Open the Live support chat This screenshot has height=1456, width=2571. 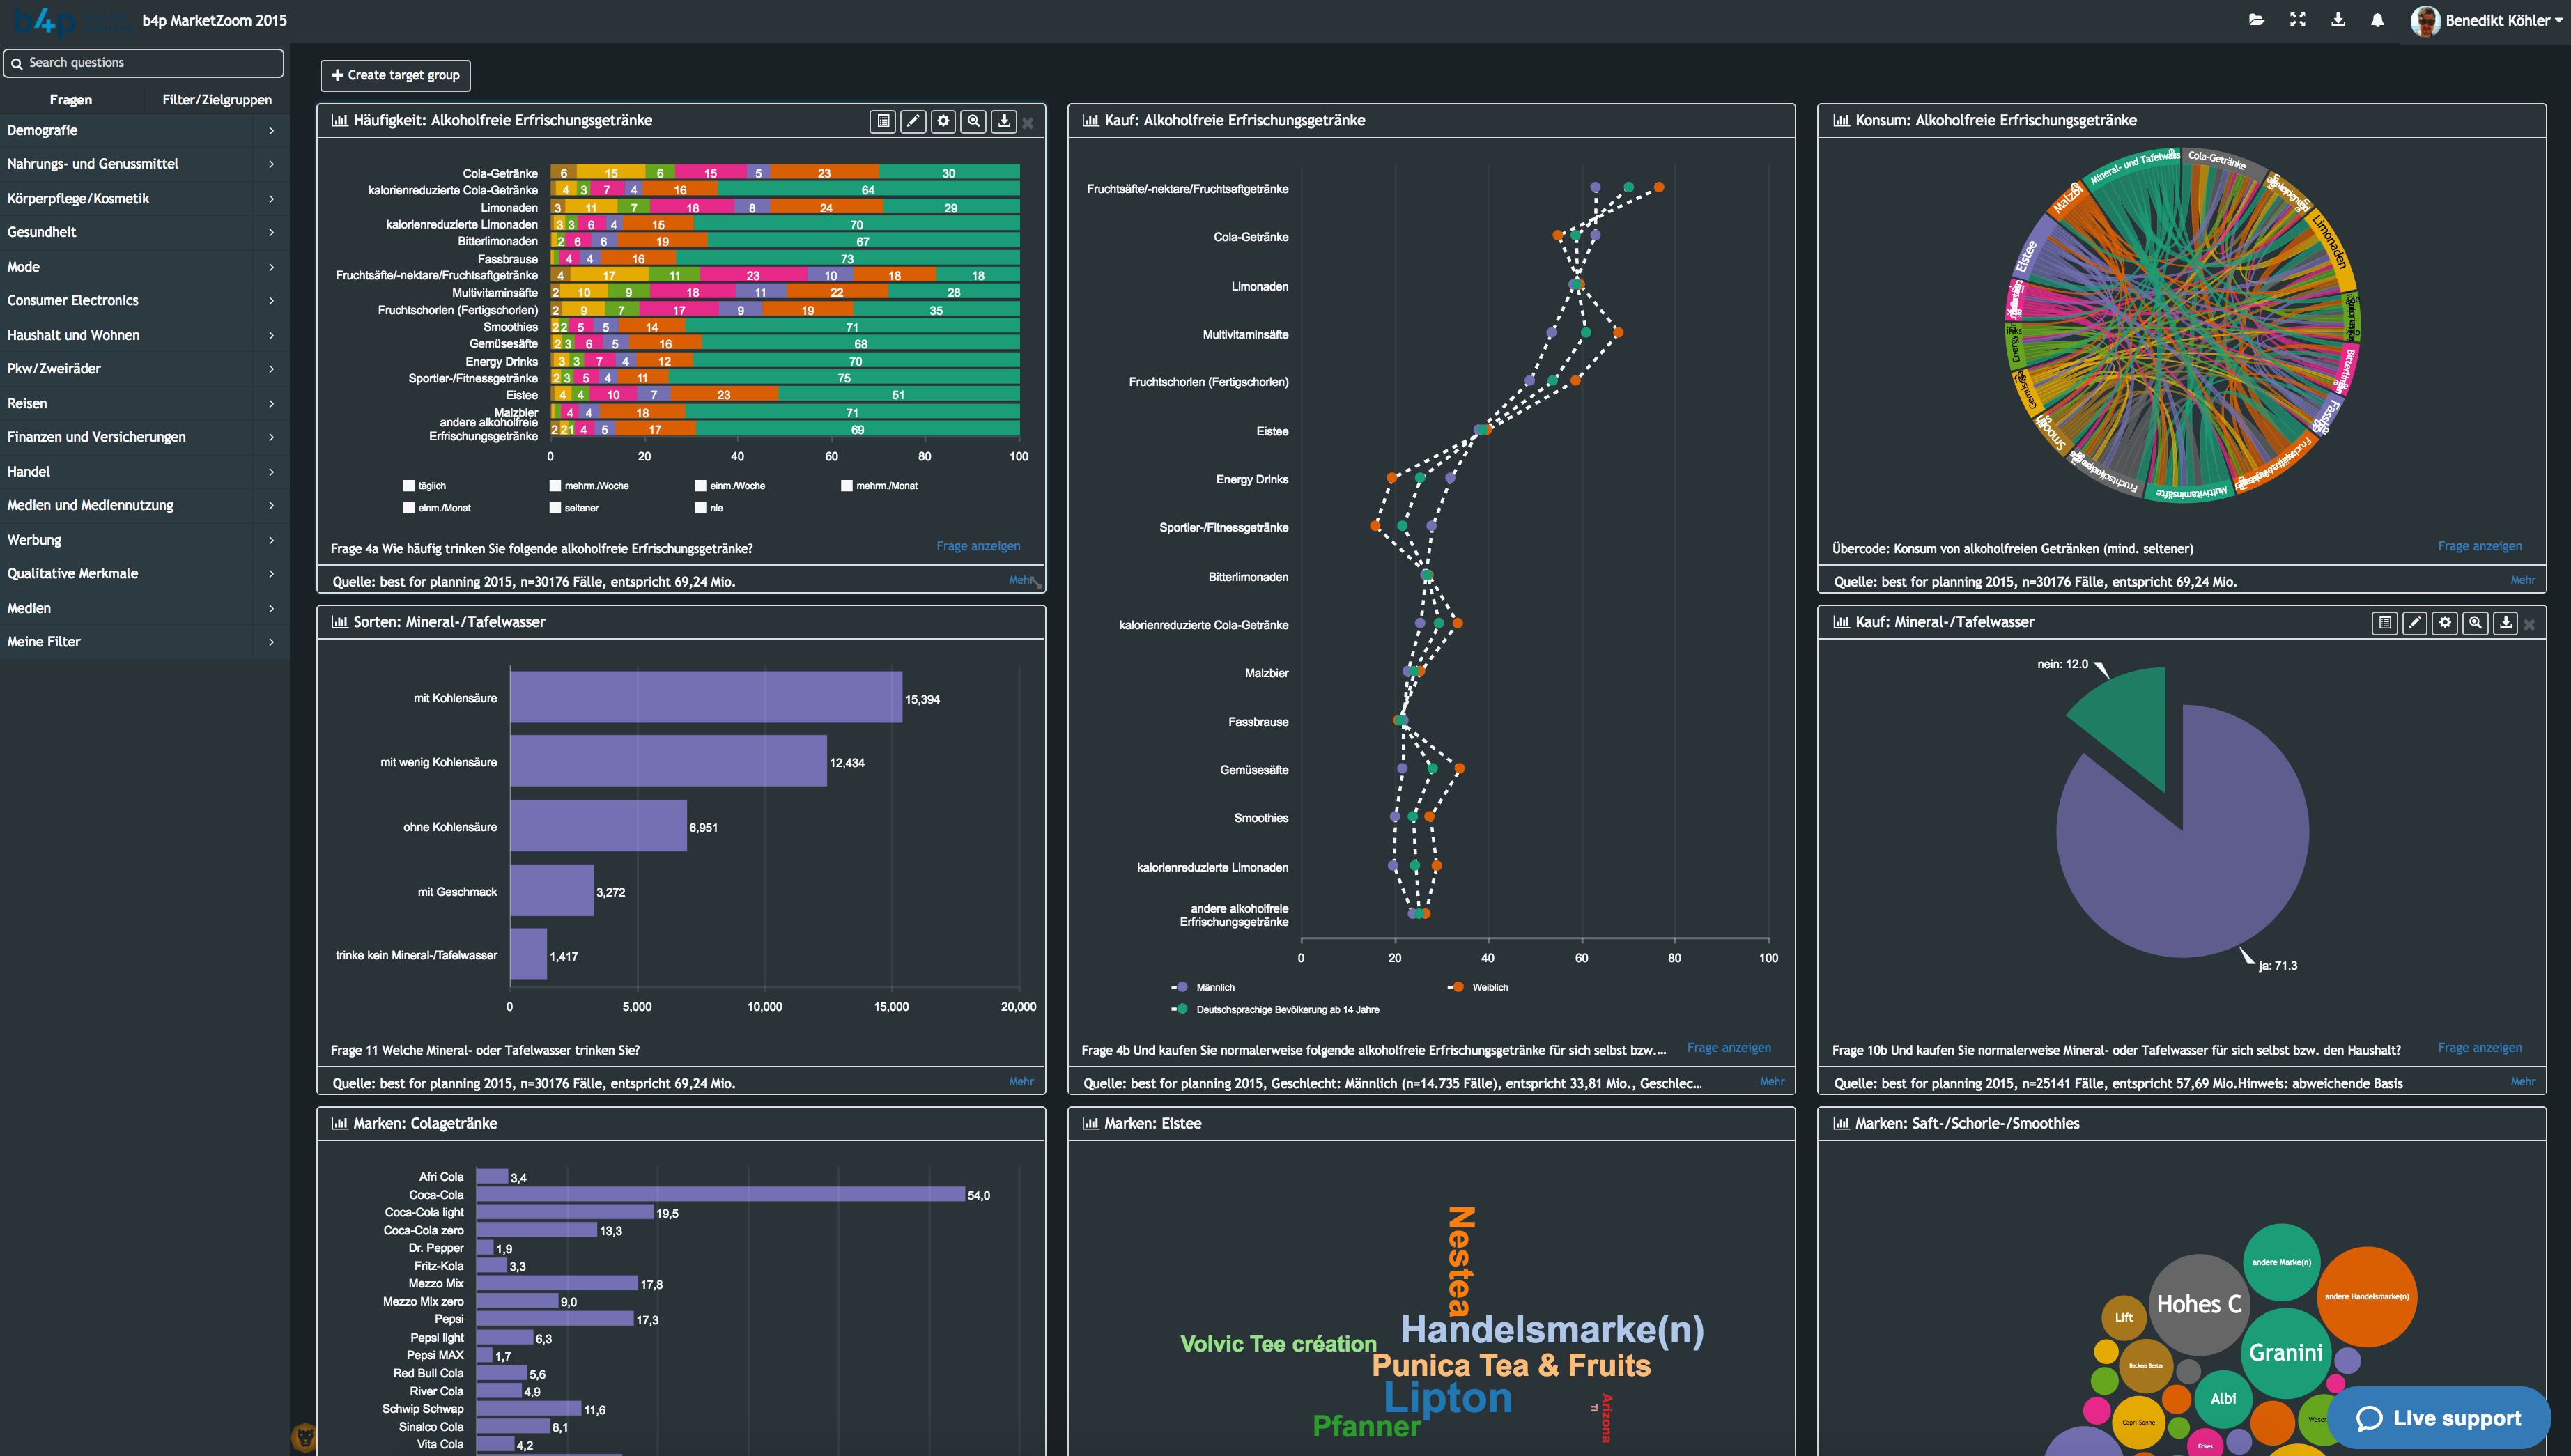pyautogui.click(x=2439, y=1417)
